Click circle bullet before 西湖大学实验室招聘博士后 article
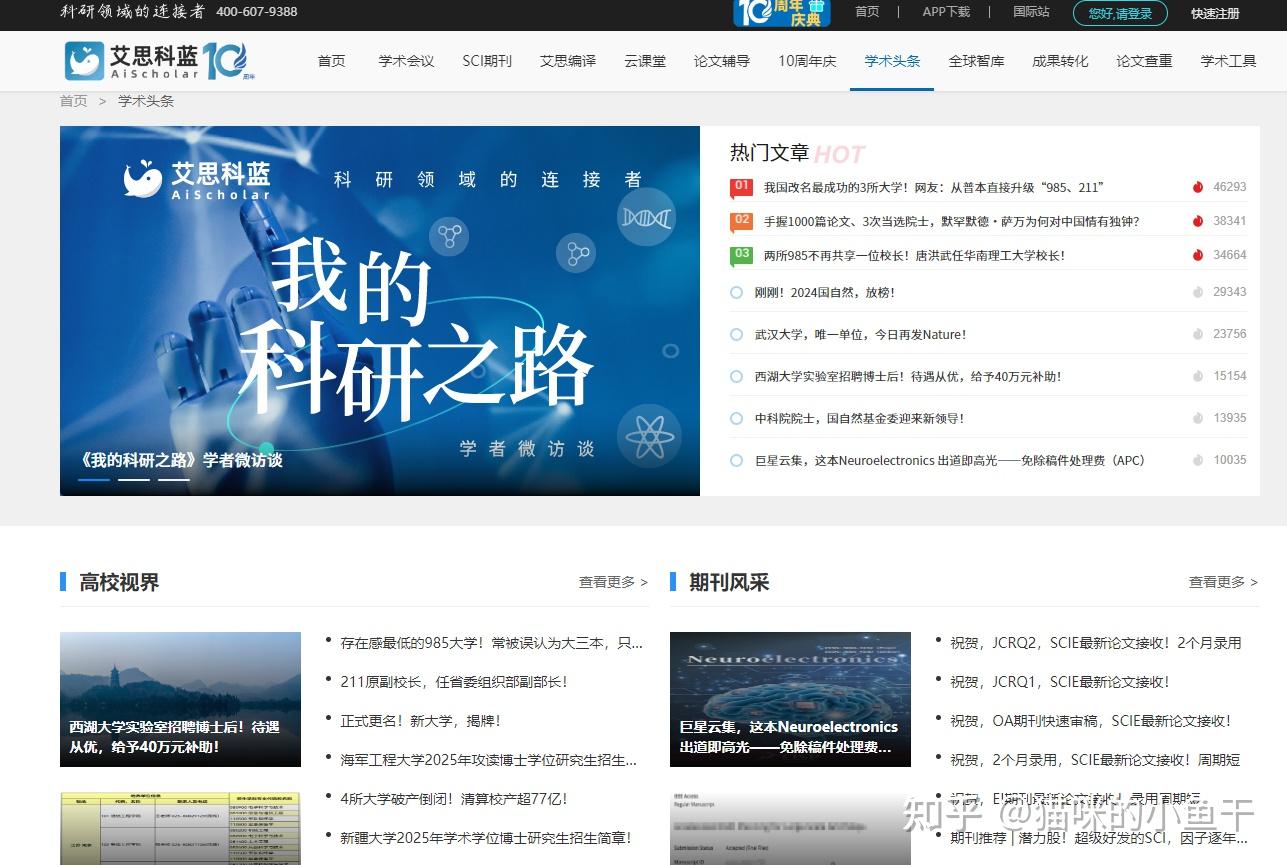1287x865 pixels. click(737, 377)
